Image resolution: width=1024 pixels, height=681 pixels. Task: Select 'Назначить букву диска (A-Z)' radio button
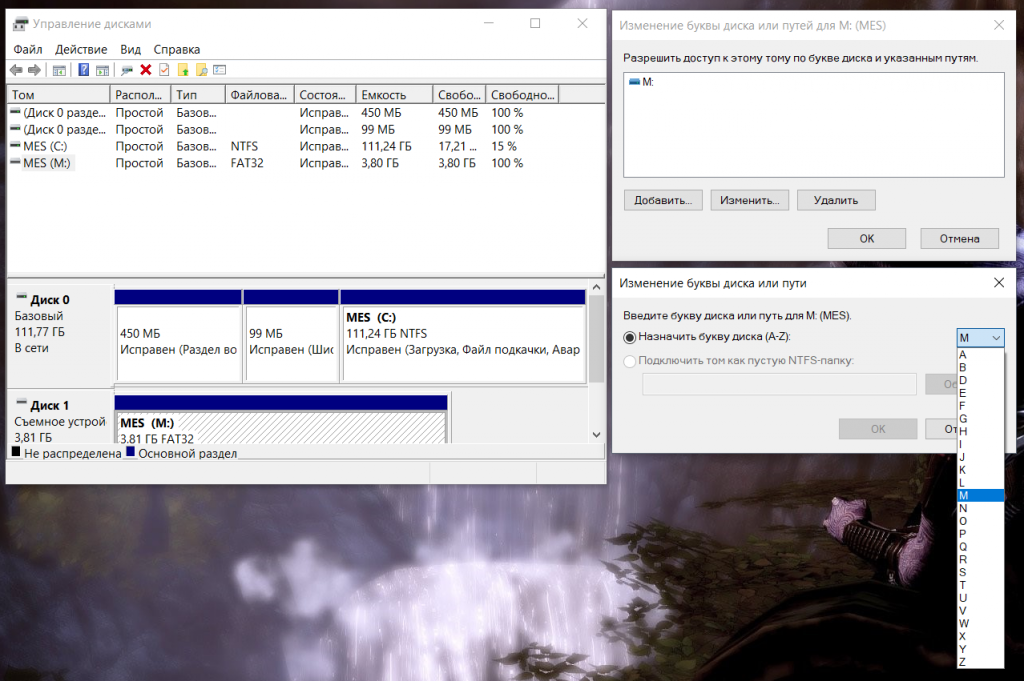pos(630,338)
